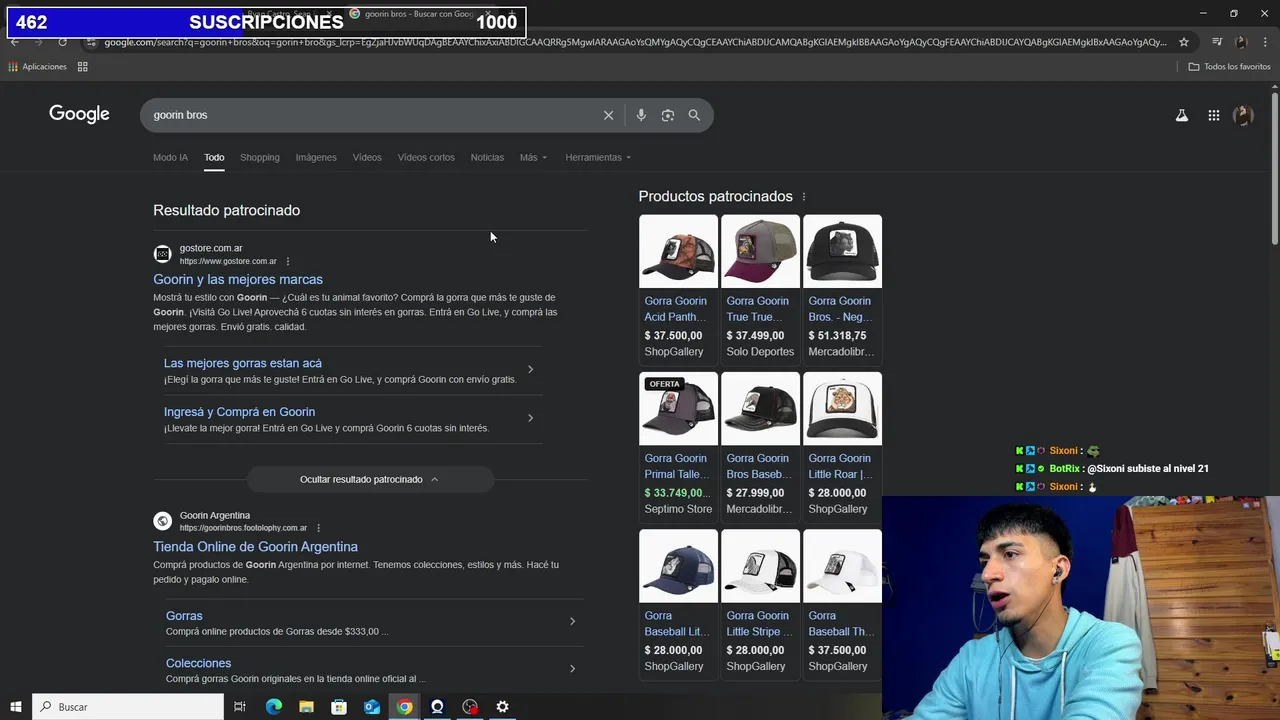Open Google Lens image search icon
The image size is (1280, 720).
(x=668, y=115)
